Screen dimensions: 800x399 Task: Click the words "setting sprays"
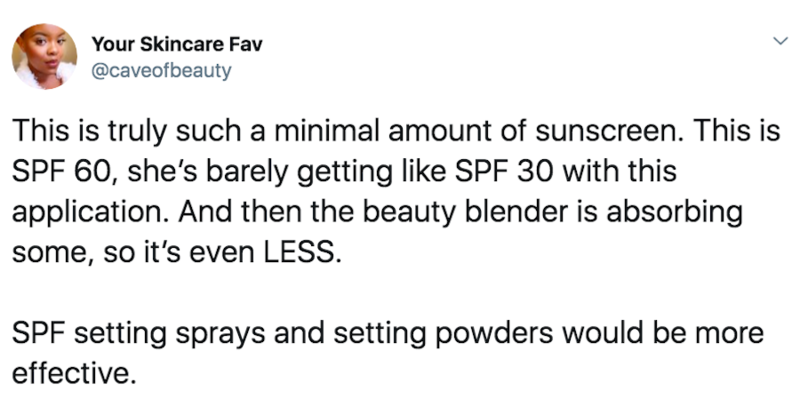pyautogui.click(x=170, y=333)
